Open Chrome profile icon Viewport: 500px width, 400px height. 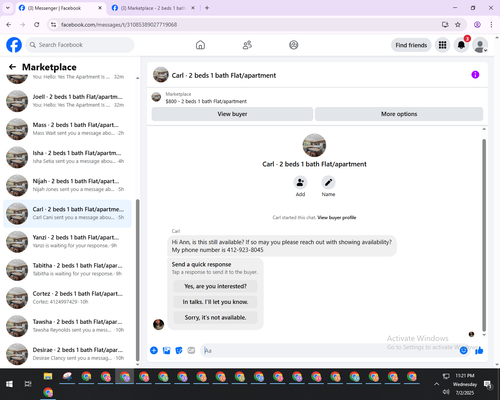tap(477, 25)
